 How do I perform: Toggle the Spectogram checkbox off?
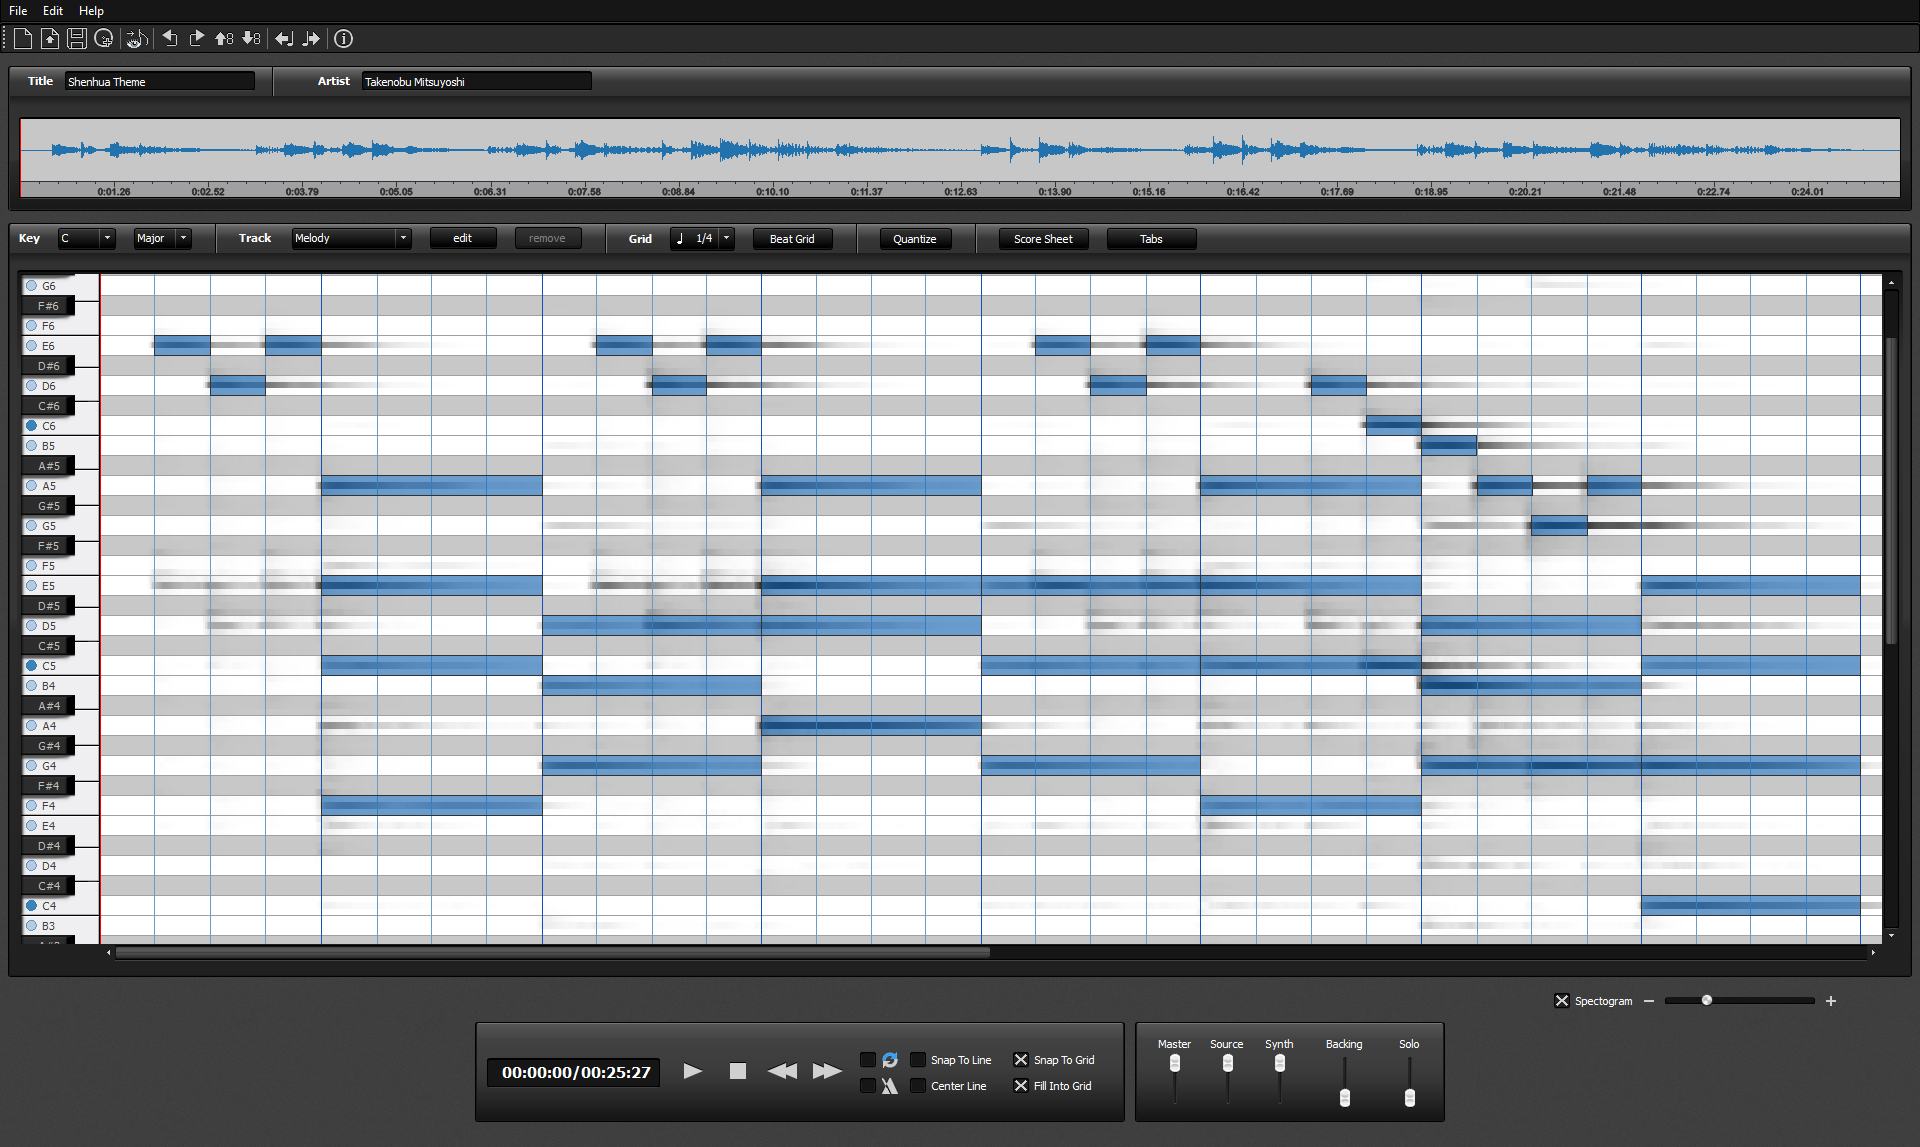(1562, 1001)
